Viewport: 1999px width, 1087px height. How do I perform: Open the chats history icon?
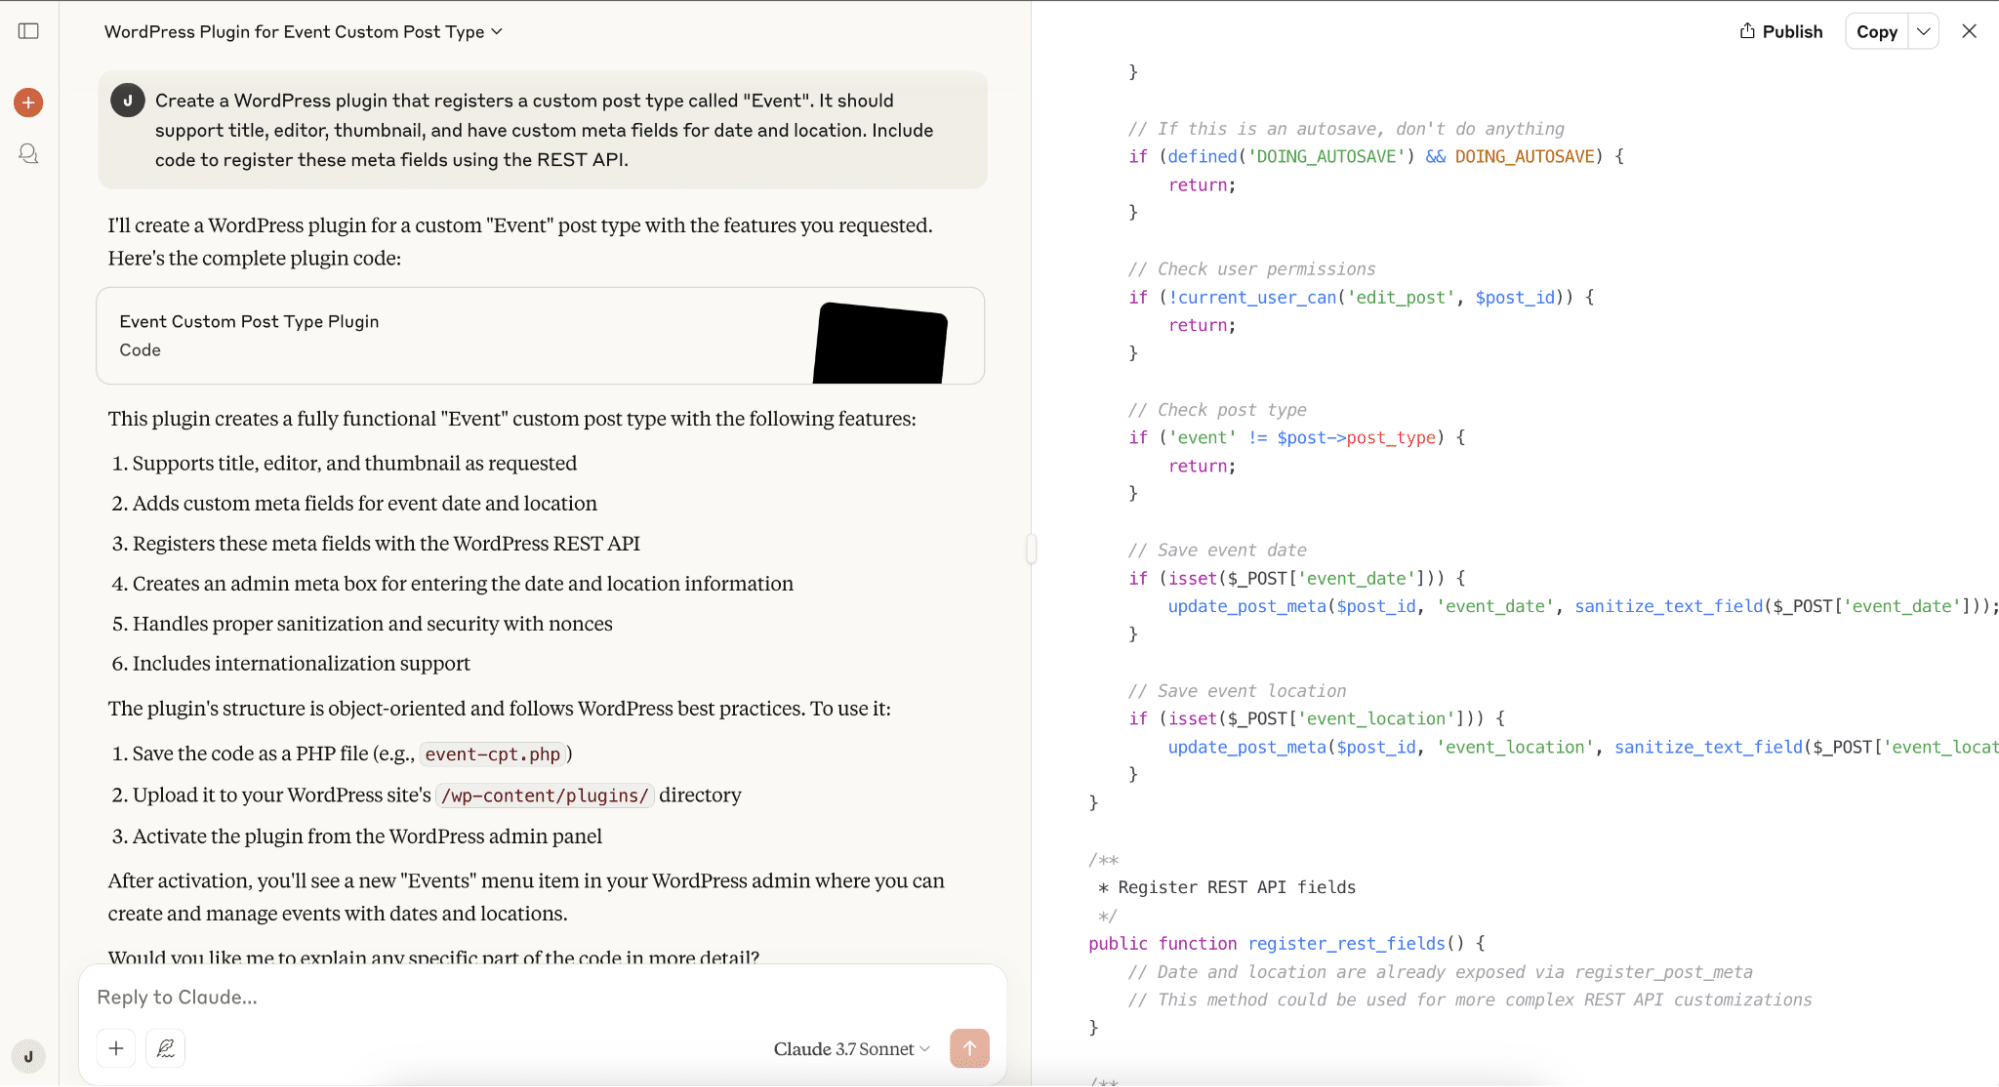(28, 154)
